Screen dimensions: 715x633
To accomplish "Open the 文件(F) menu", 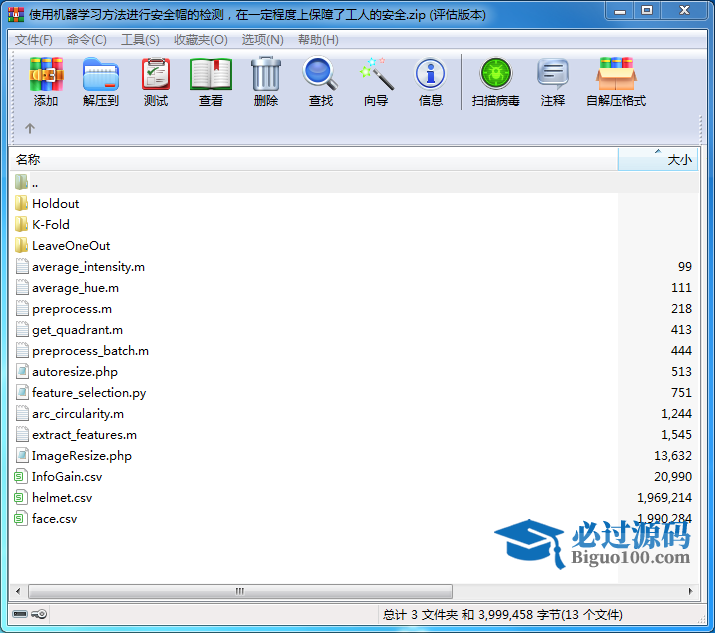I will click(34, 40).
